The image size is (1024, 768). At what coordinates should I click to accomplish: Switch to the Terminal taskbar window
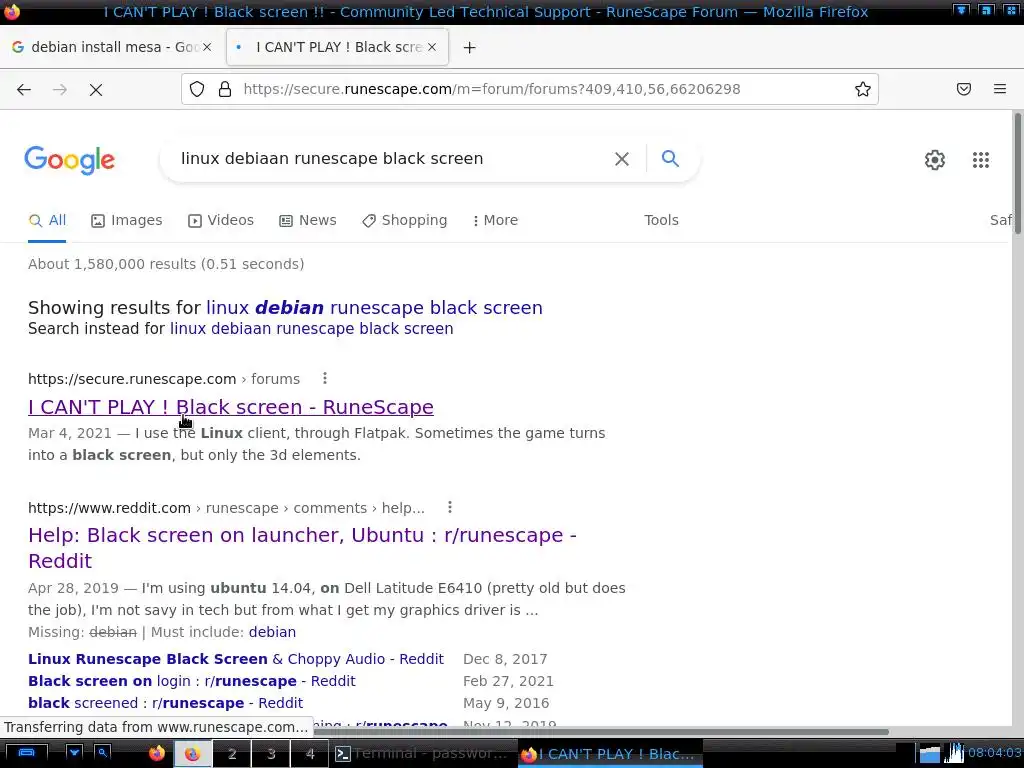pos(423,754)
